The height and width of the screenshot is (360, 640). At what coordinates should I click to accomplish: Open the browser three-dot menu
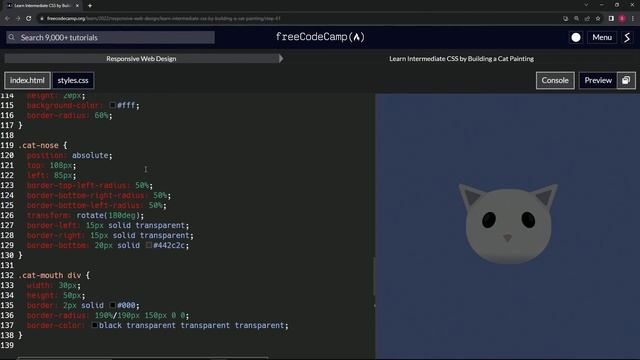(633, 18)
